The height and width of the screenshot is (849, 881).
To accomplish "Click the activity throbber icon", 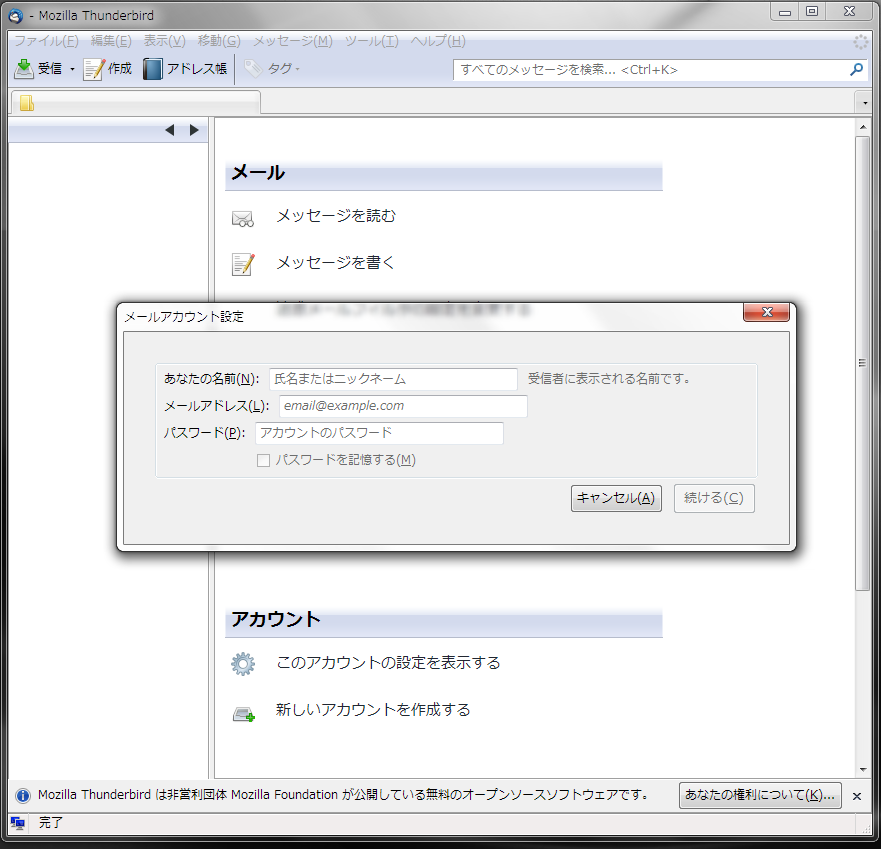I will pyautogui.click(x=860, y=42).
